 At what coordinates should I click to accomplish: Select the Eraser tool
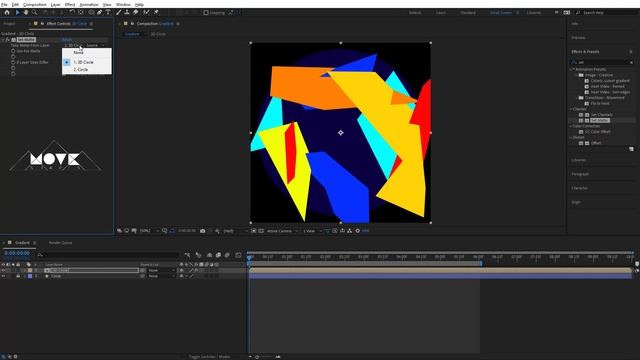tap(136, 13)
